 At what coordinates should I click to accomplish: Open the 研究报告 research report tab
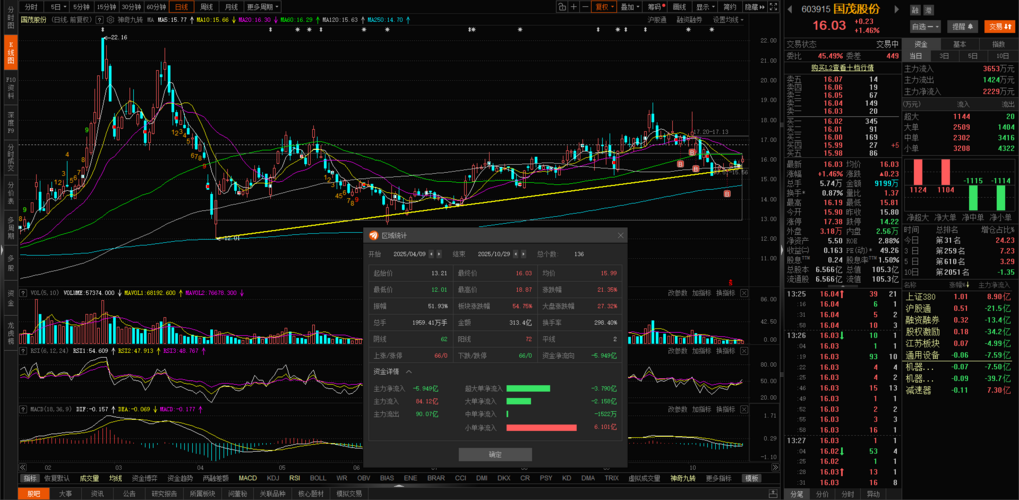(x=164, y=493)
